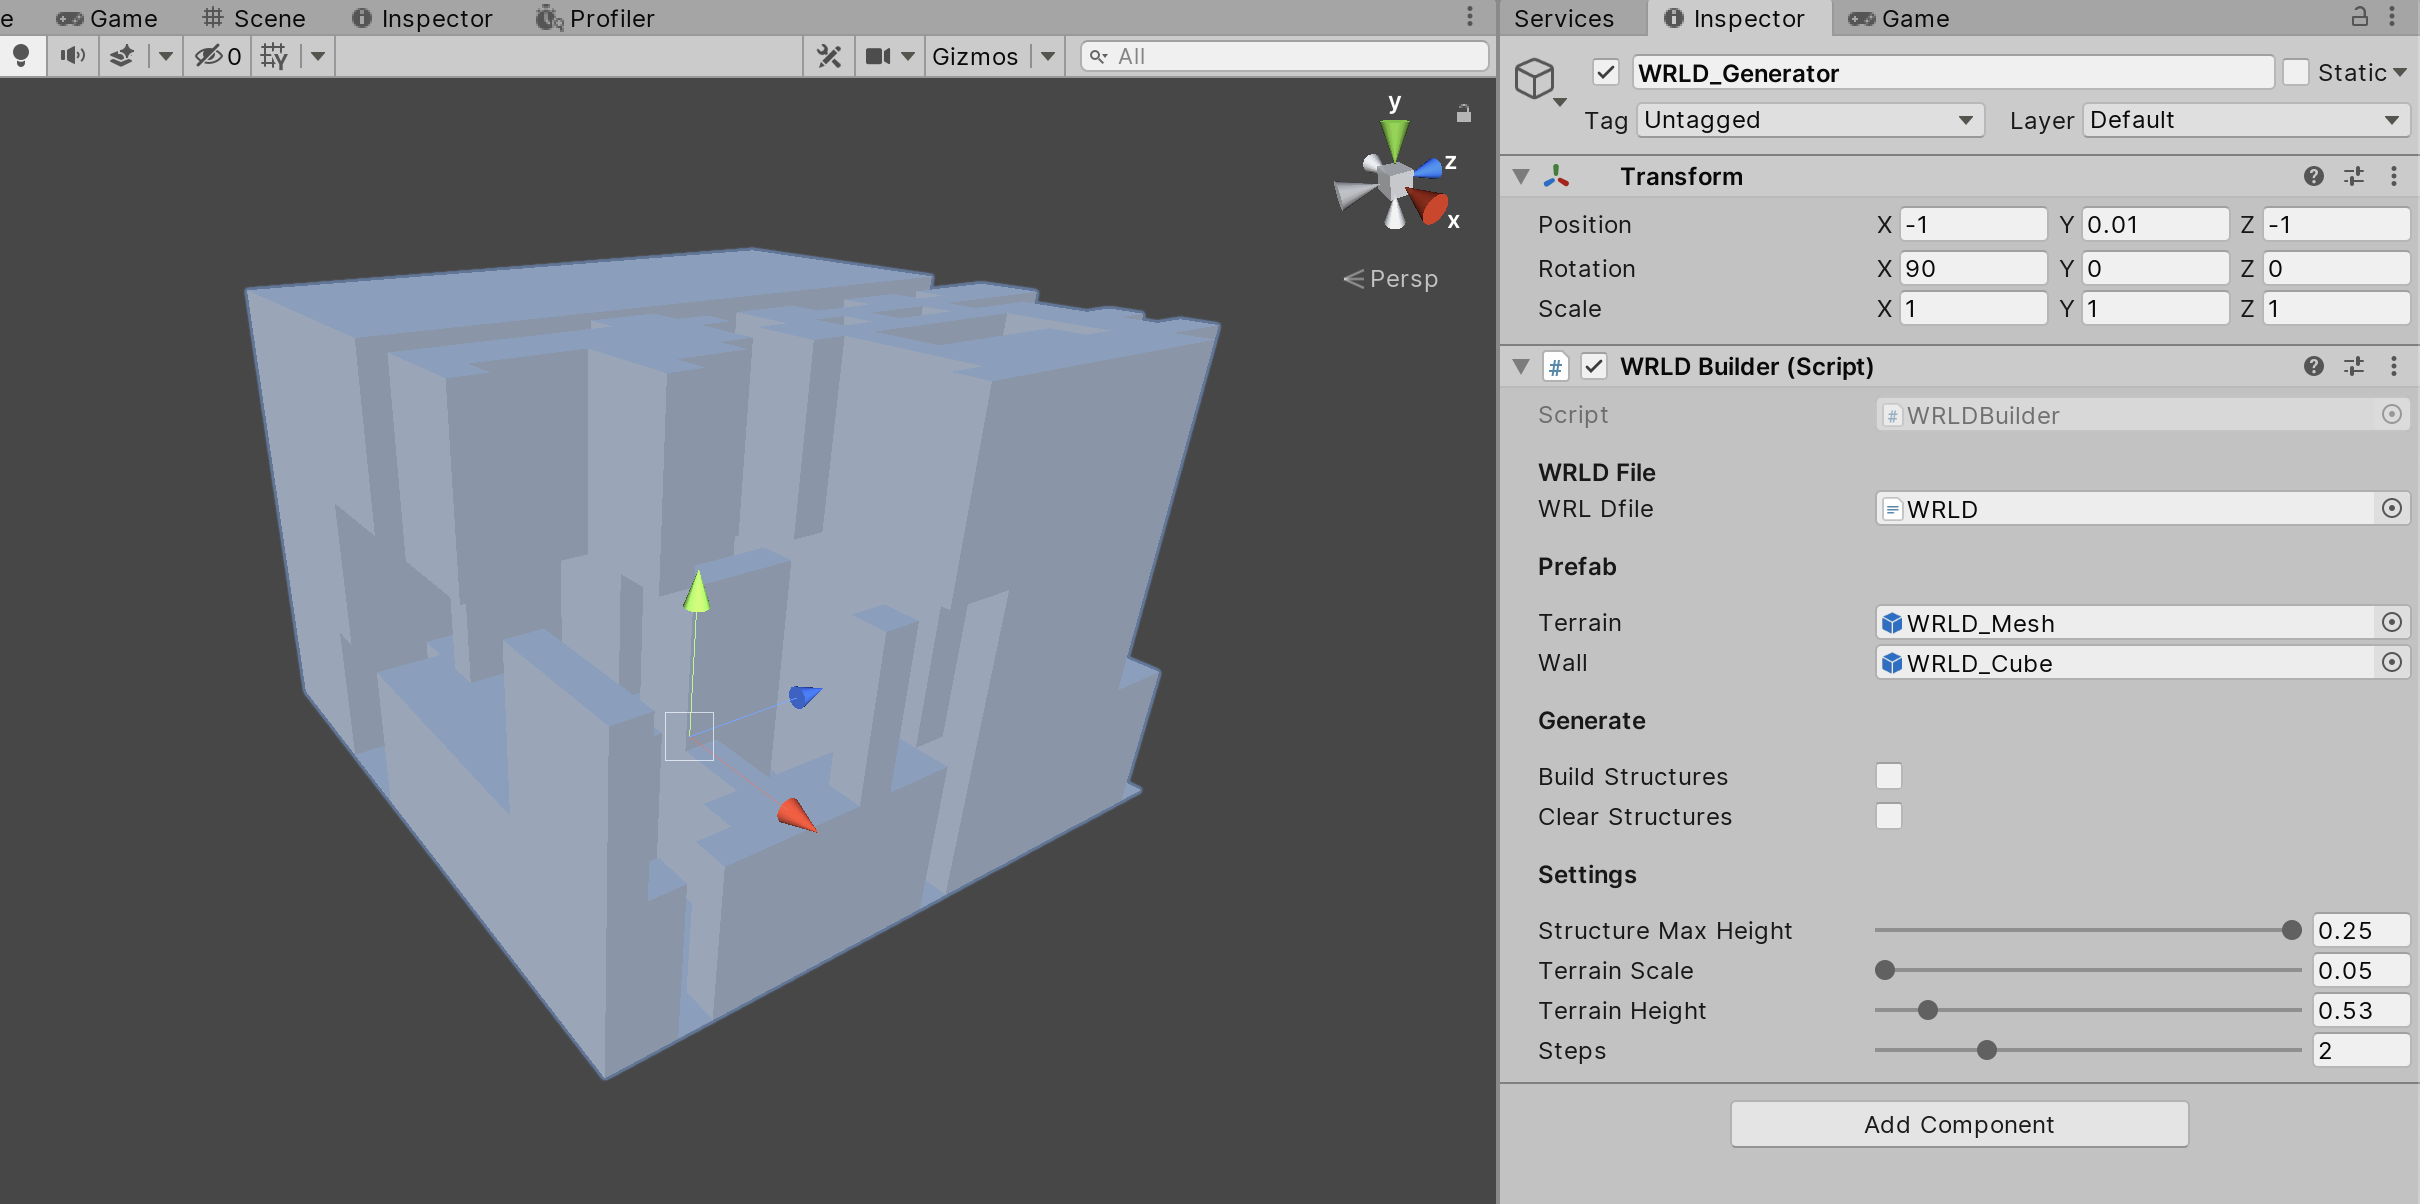This screenshot has height=1204, width=2420.
Task: Toggle scene grid visibility icon
Action: [x=273, y=56]
